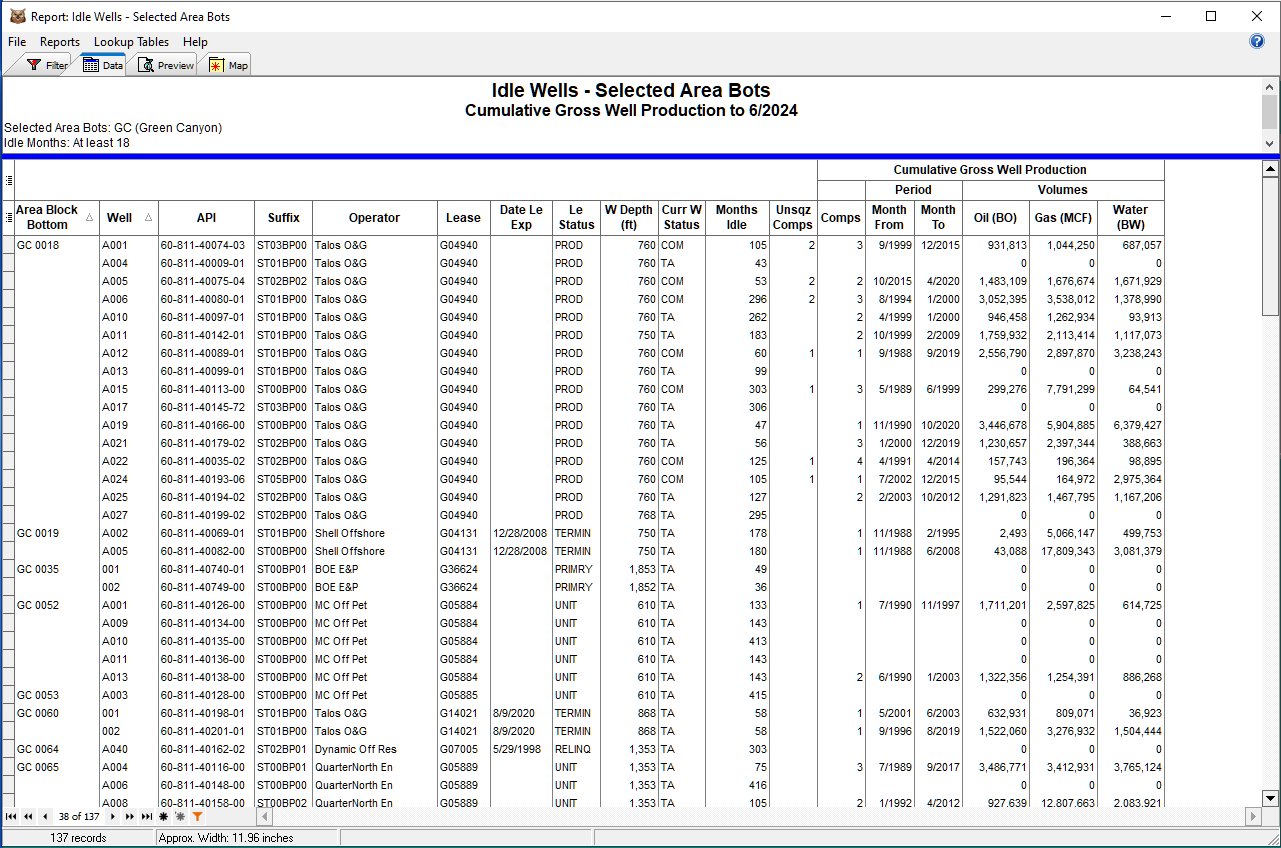Screen dimensions: 1281x848
Task: Click the horizontal scrollbar right arrow
Action: pos(1253,817)
